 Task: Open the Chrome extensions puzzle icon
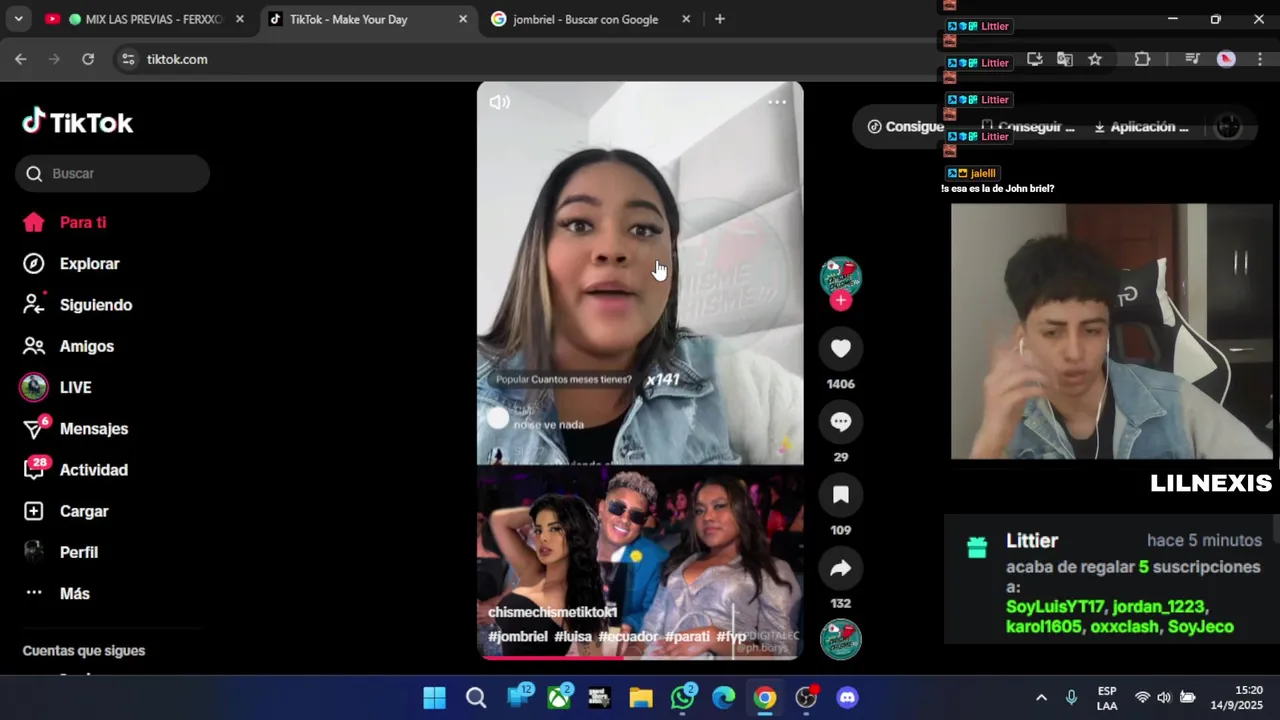click(1142, 59)
